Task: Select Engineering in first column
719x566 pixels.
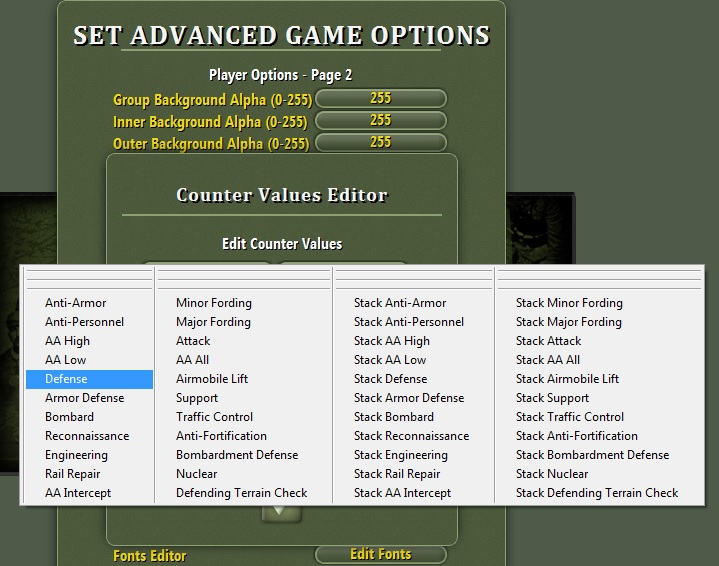Action: [x=89, y=455]
